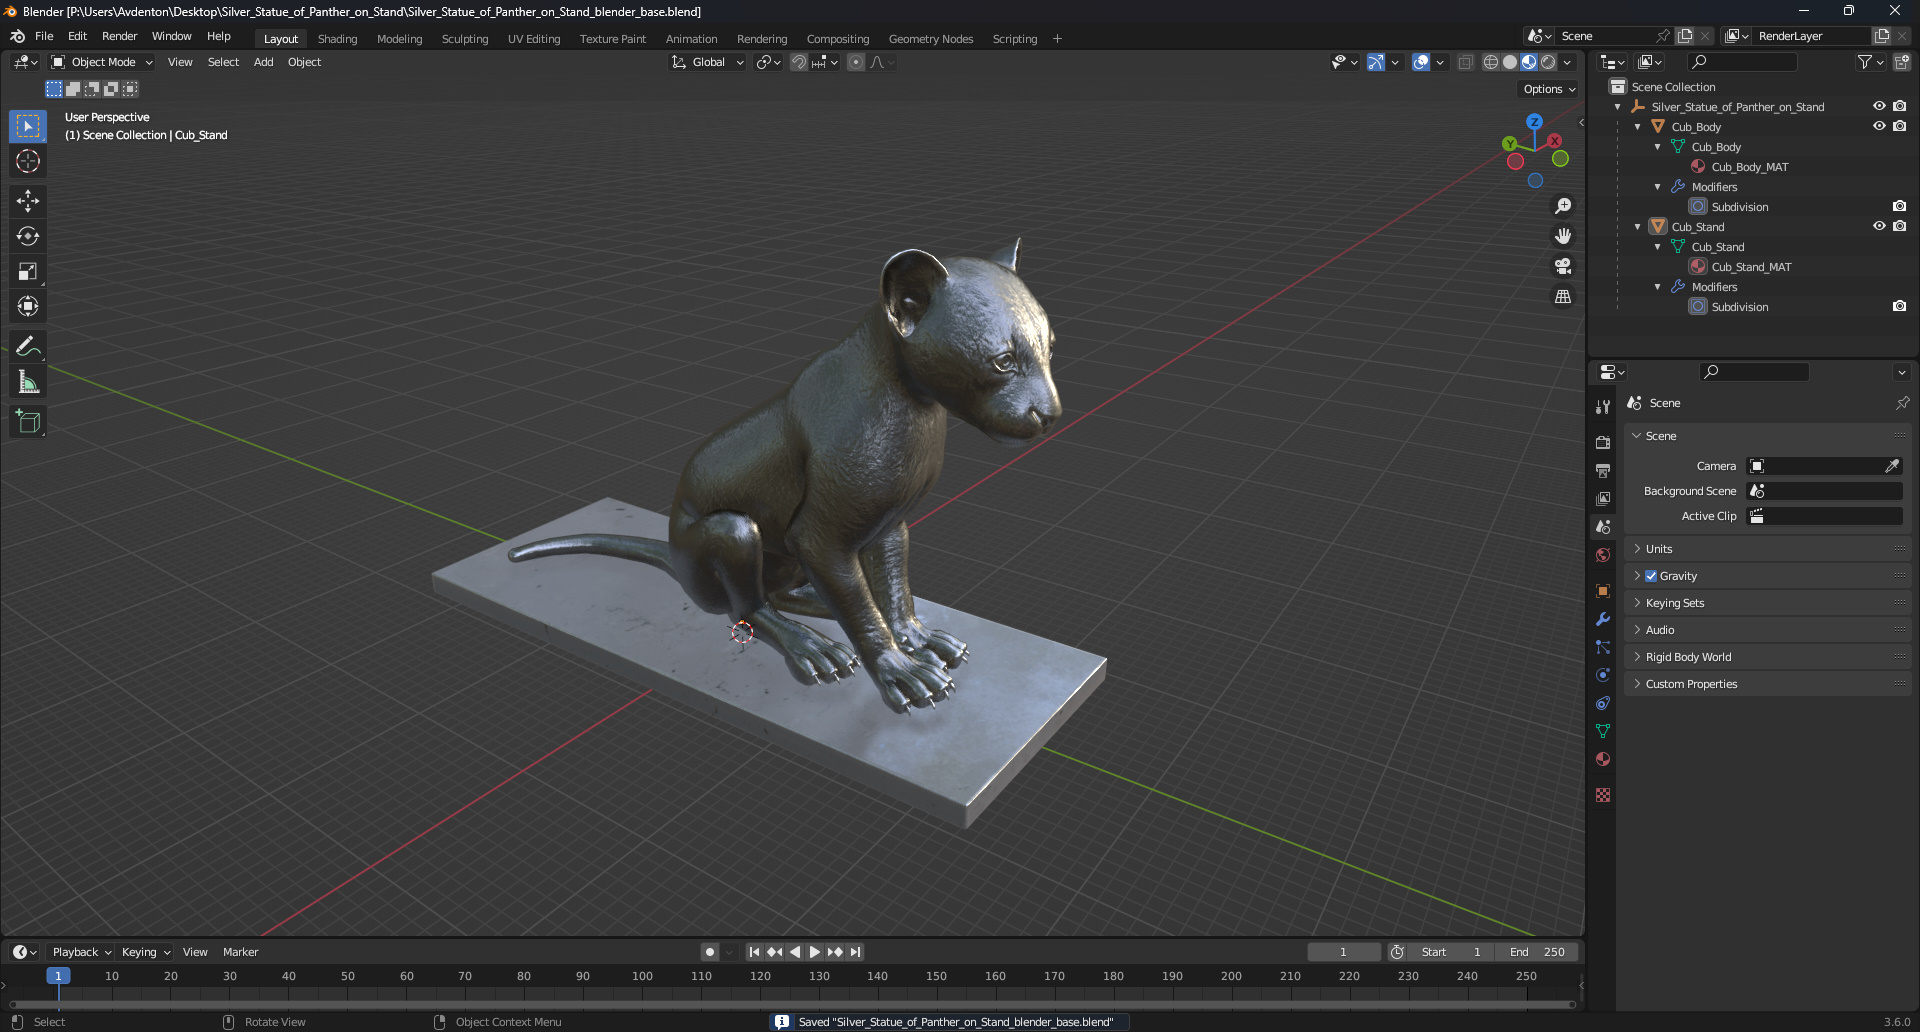This screenshot has height=1032, width=1920.
Task: Open the Global transform orientation dropdown
Action: pyautogui.click(x=708, y=62)
